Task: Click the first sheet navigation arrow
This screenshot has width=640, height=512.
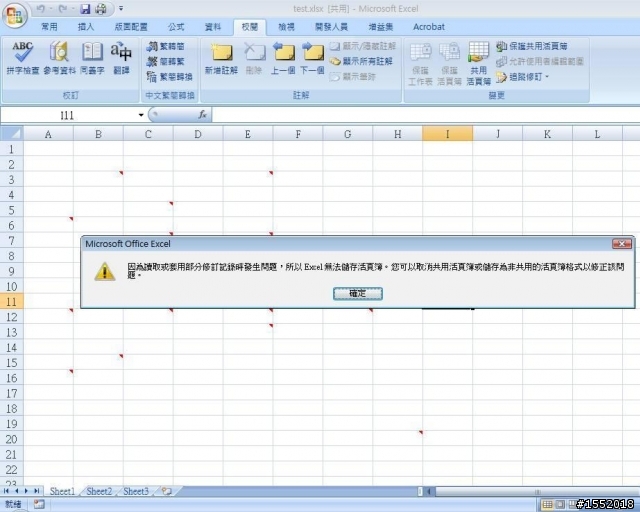Action: pyautogui.click(x=7, y=491)
